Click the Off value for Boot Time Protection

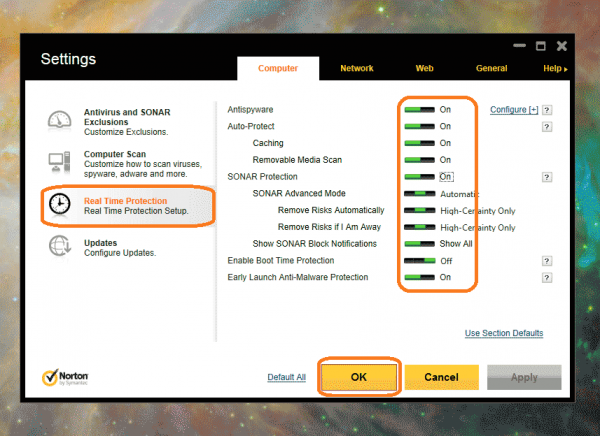tap(446, 261)
